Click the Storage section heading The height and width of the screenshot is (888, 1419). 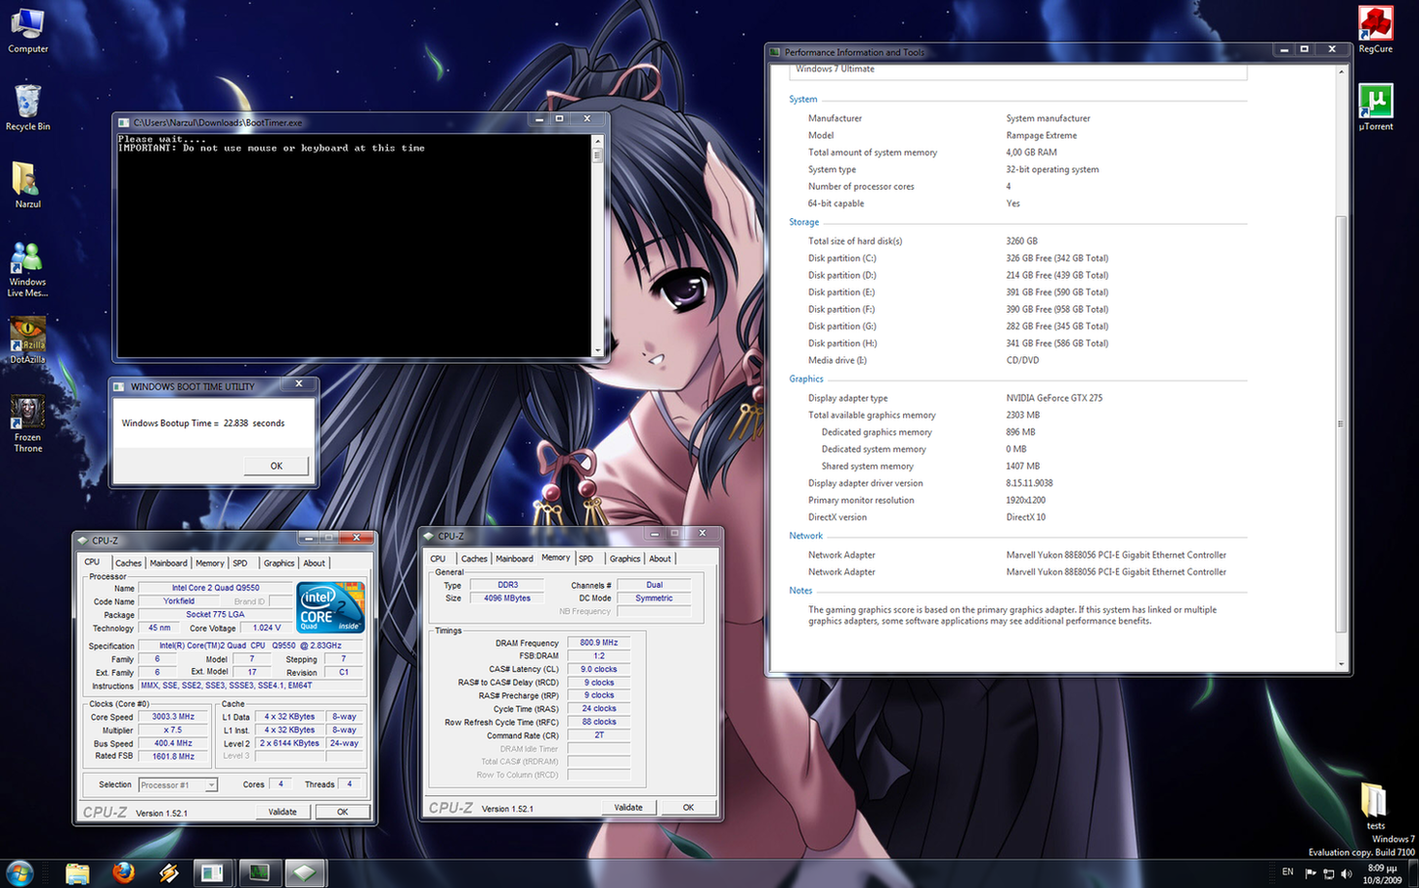pos(804,222)
